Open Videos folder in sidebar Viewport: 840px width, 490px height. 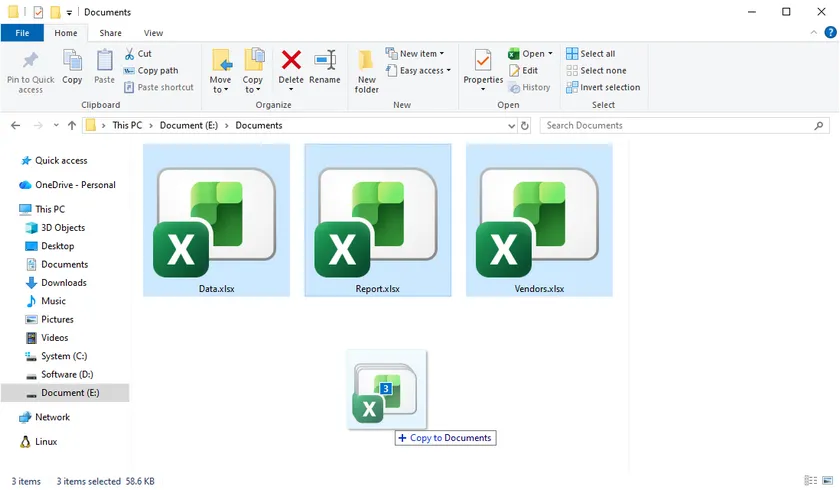(x=47, y=337)
